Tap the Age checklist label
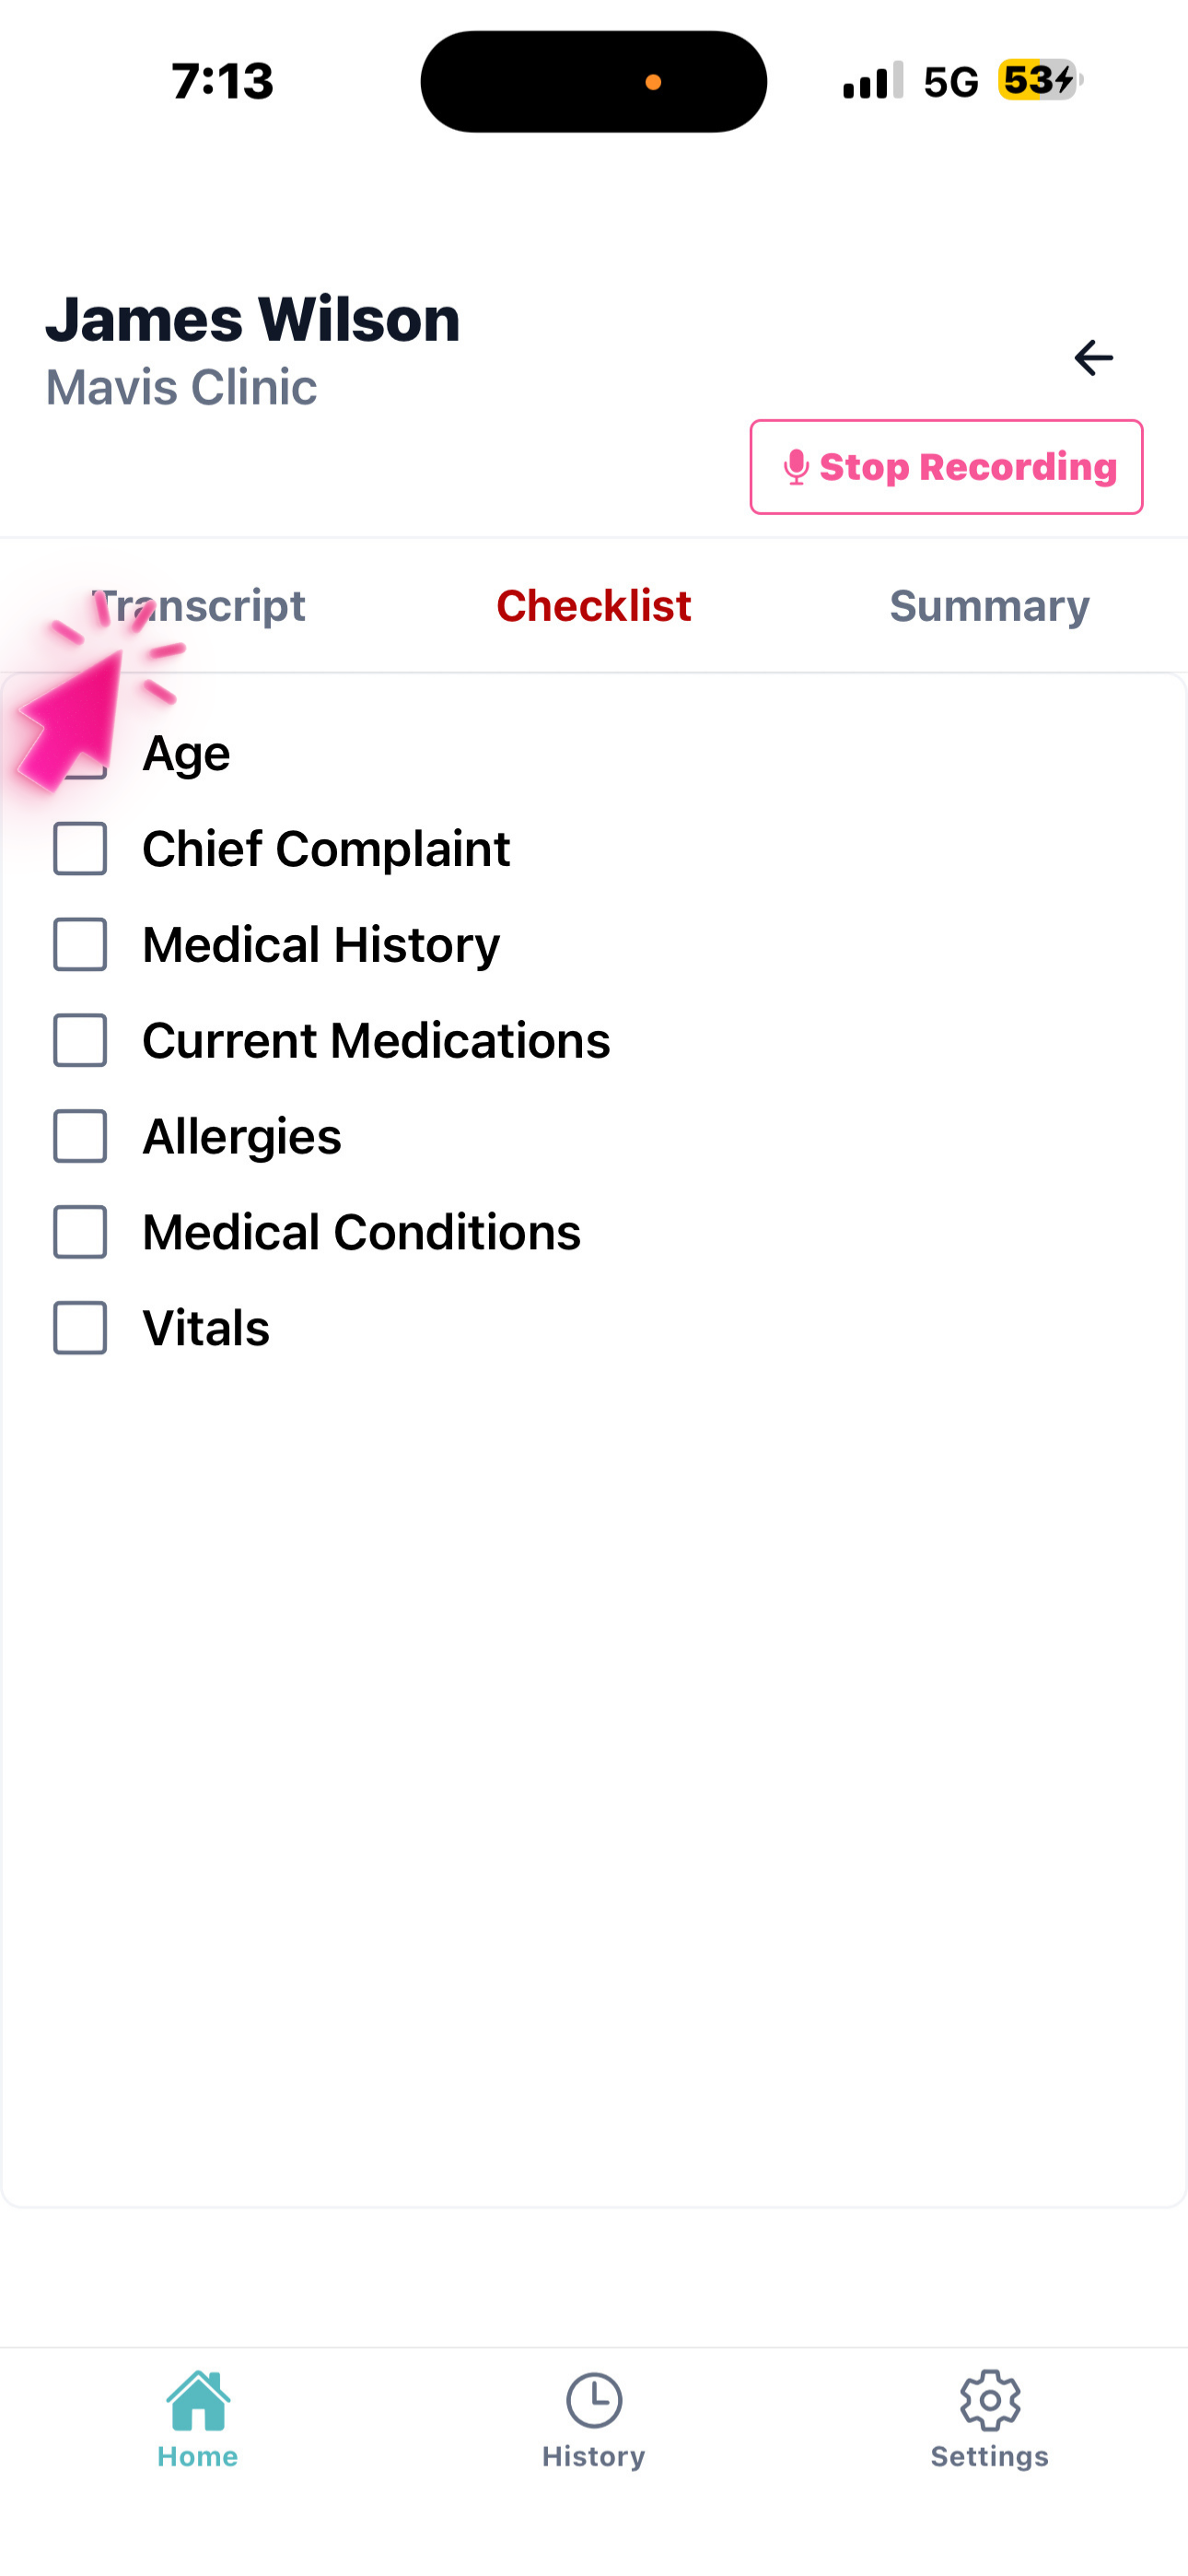1188x2576 pixels. [186, 753]
